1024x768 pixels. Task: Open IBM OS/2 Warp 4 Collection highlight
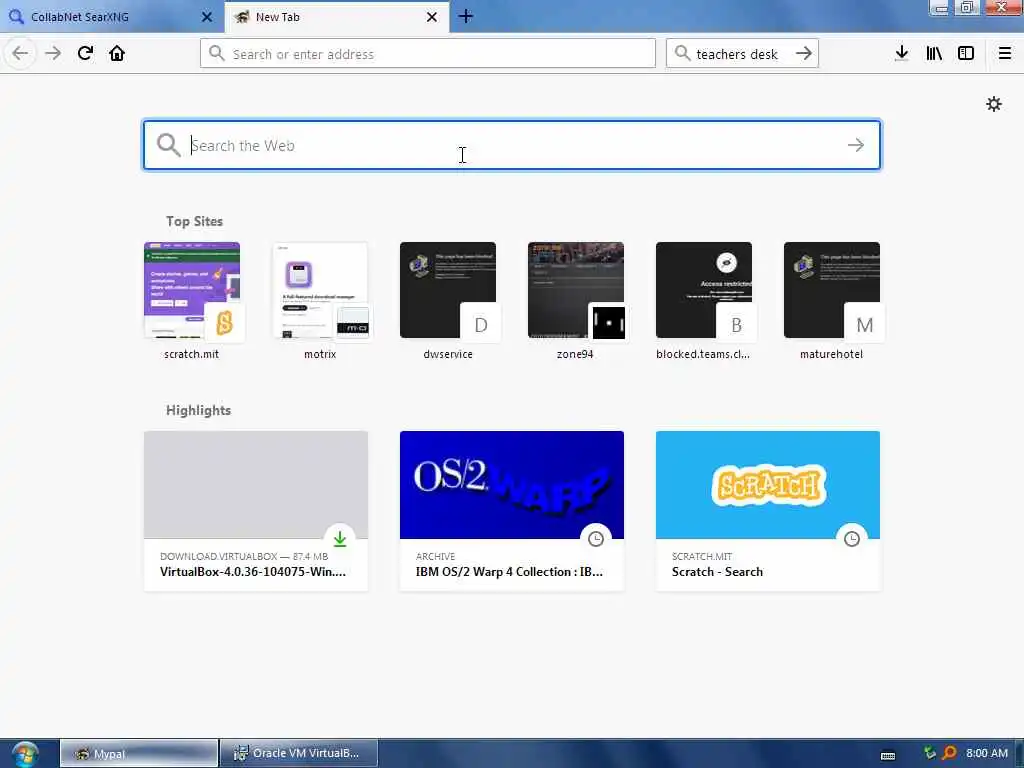[512, 511]
